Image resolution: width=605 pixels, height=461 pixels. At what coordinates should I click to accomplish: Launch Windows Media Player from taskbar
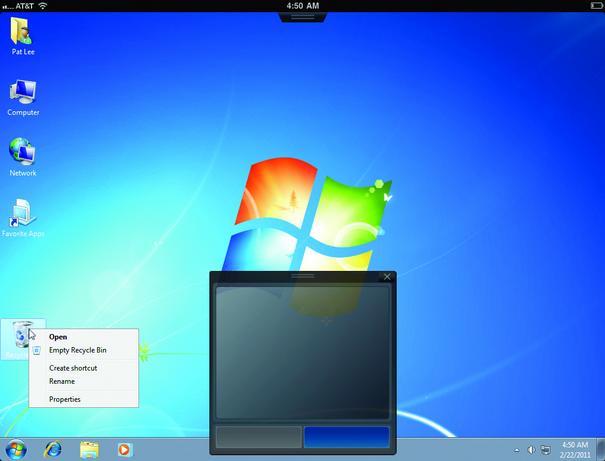(125, 450)
